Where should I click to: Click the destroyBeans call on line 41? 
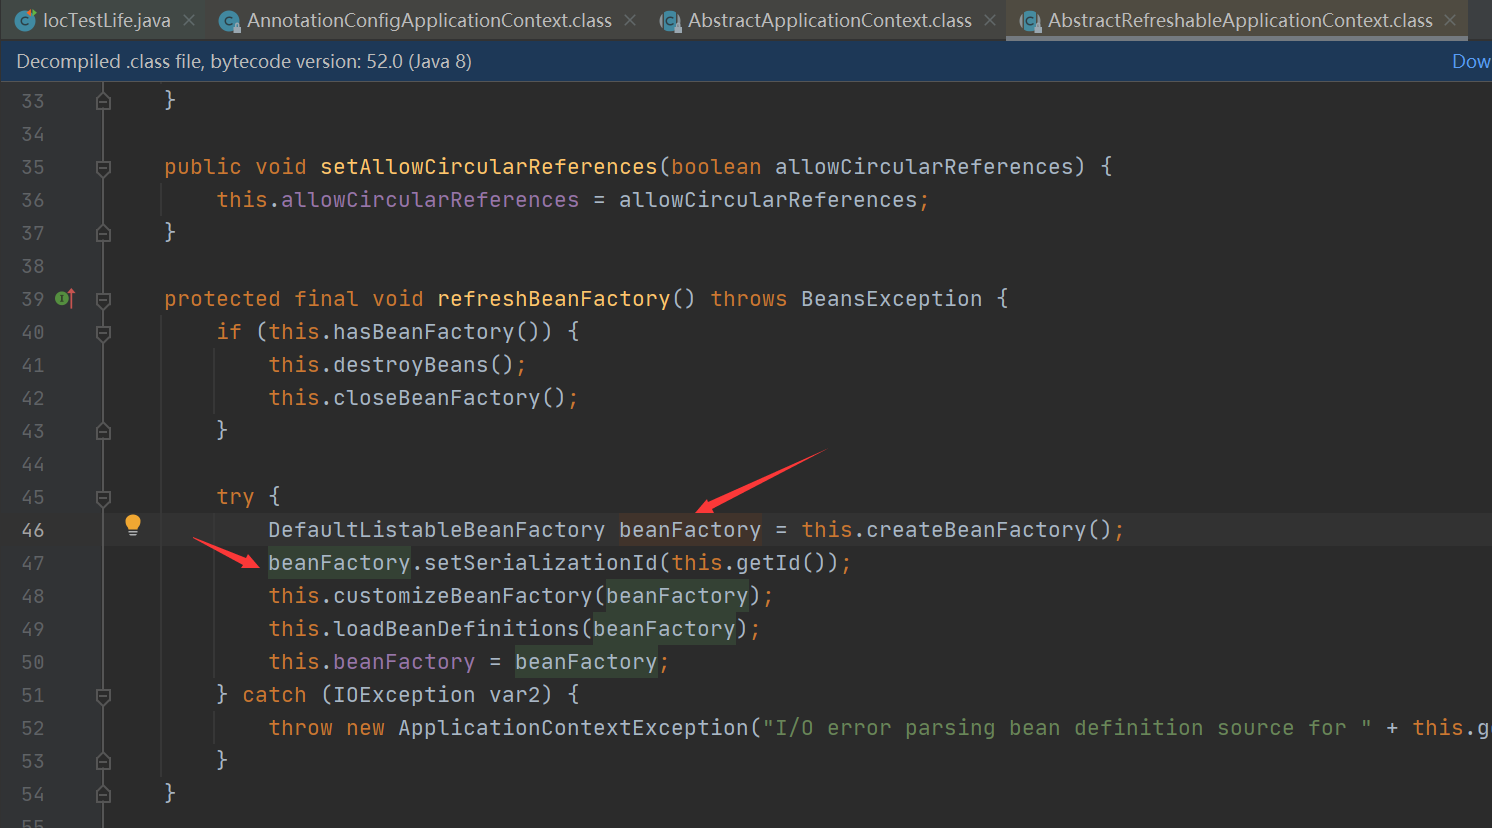[411, 365]
